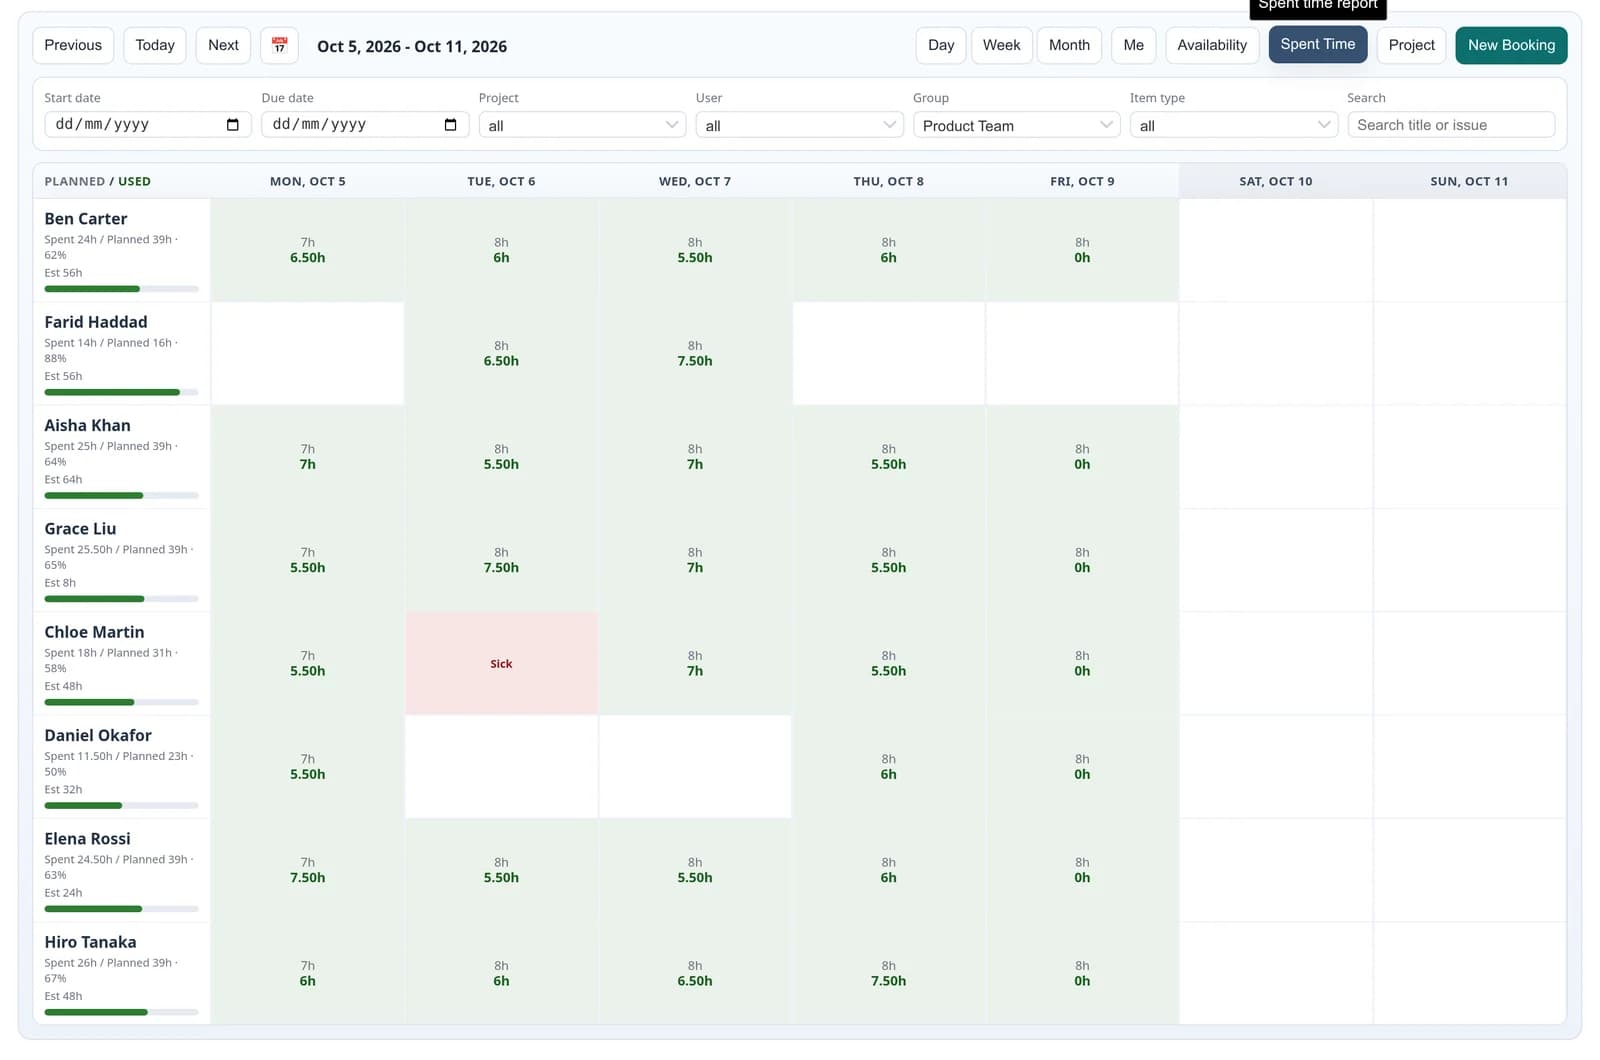This screenshot has width=1600, height=1060.
Task: Open Ben Carter's Monday 6.50h cell
Action: (308, 250)
